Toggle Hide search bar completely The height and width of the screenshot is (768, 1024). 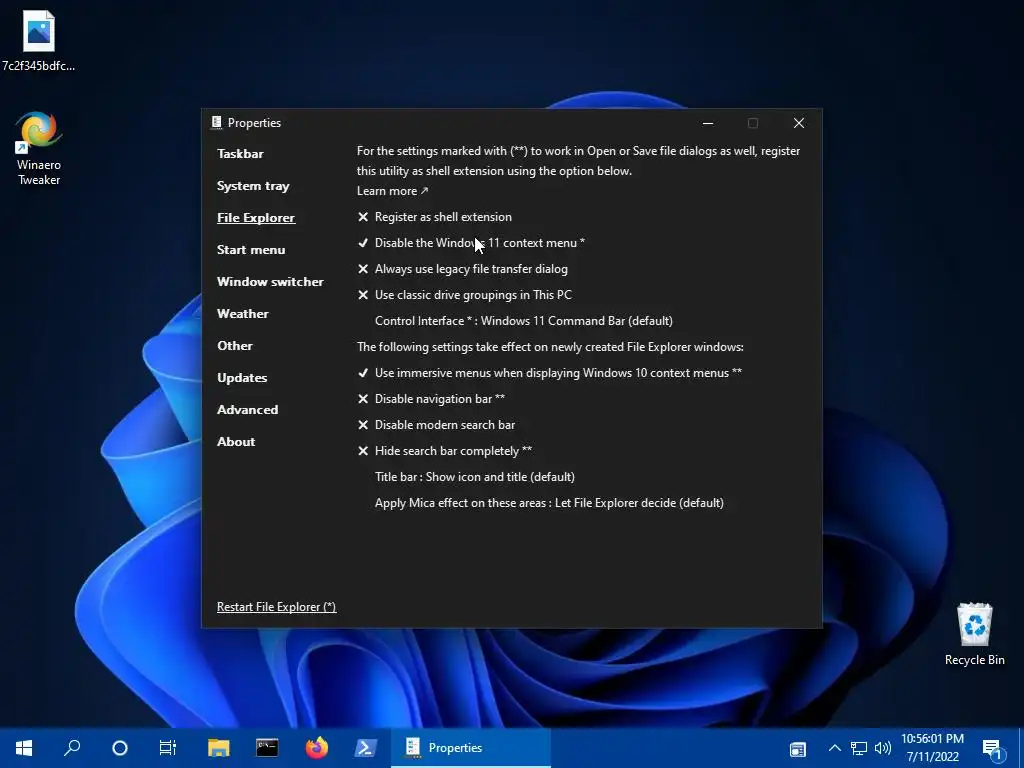[x=445, y=451]
